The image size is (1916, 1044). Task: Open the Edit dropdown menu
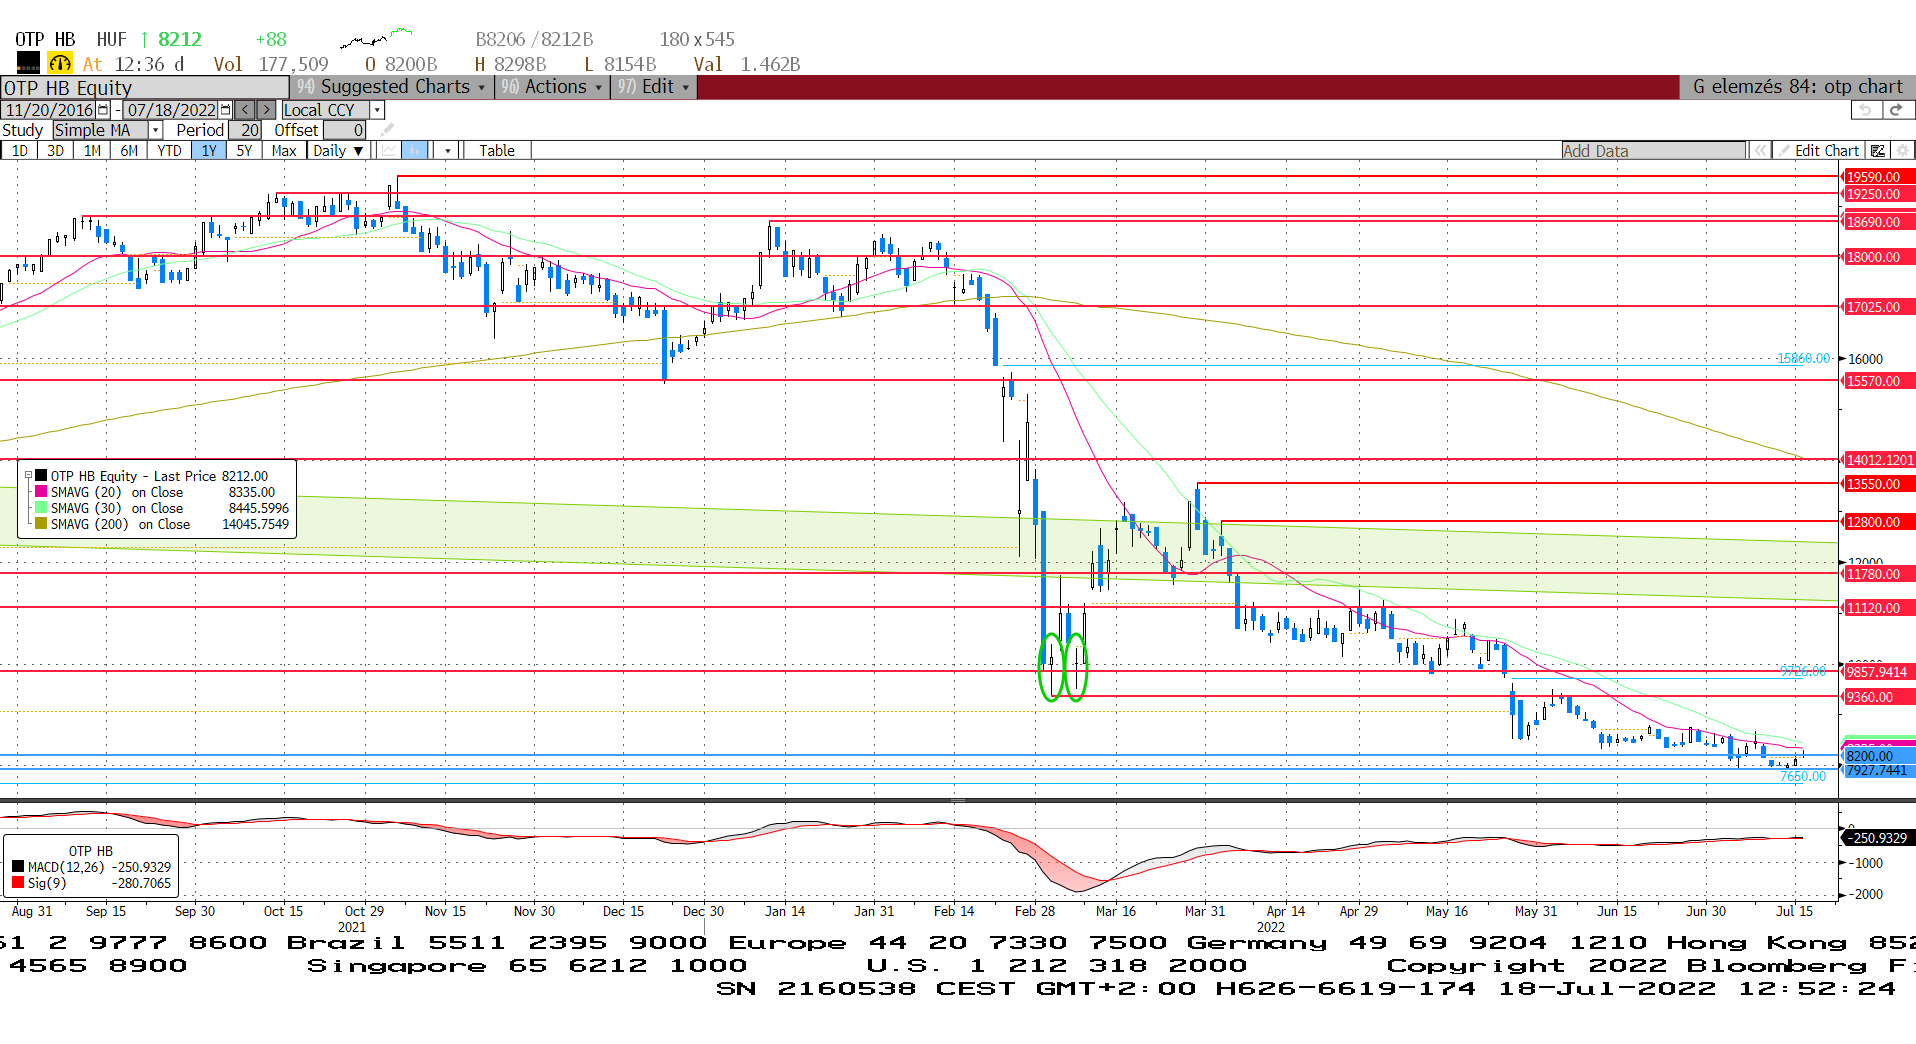[653, 87]
